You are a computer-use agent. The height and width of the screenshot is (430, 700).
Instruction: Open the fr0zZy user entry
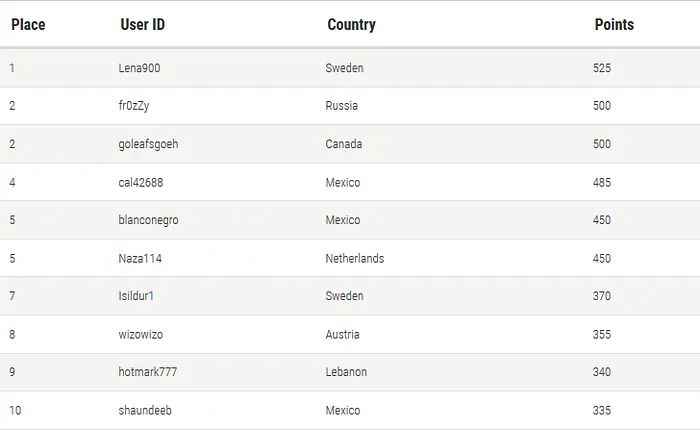pos(133,106)
